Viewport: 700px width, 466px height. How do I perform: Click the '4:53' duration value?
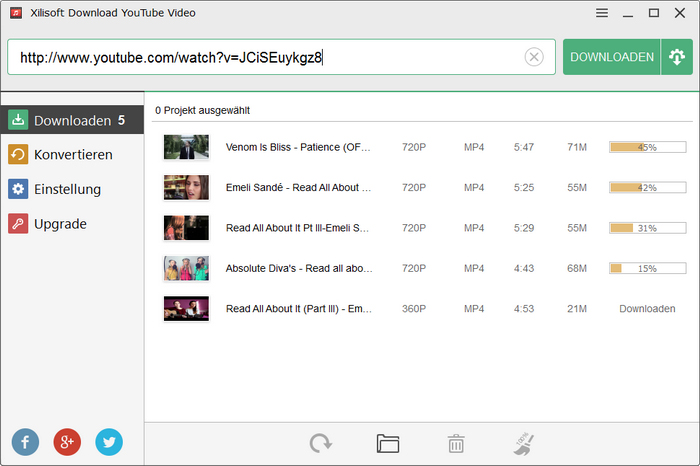tap(524, 309)
